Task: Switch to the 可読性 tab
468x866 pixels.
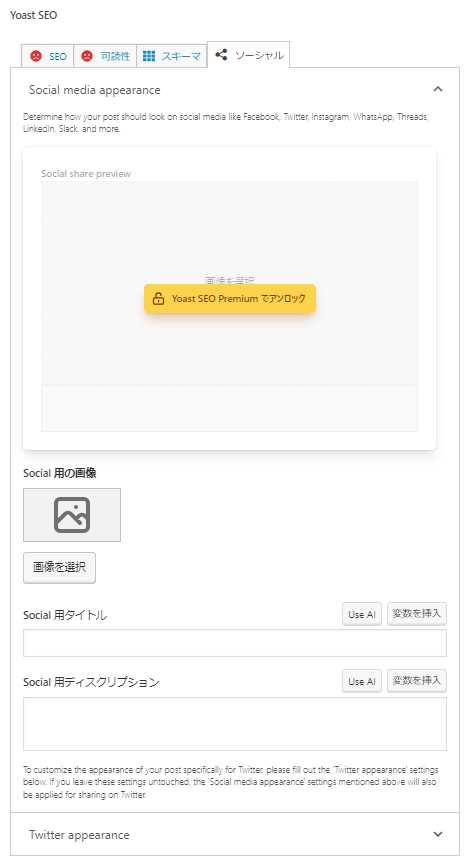Action: 105,56
